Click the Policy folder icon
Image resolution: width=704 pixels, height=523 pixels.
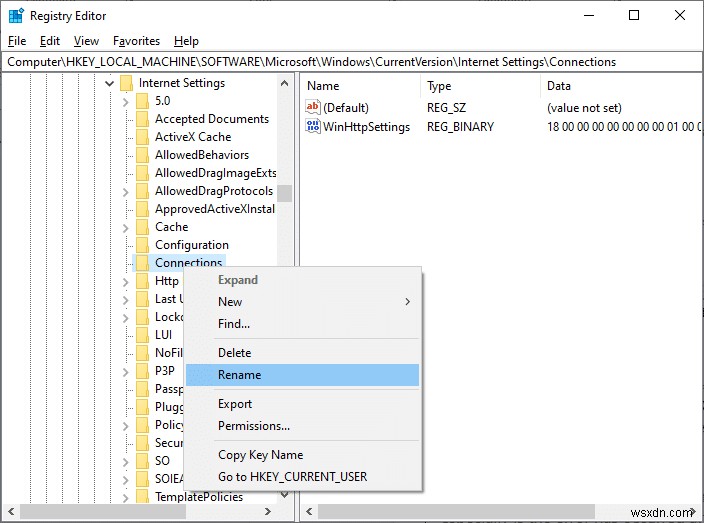point(142,425)
